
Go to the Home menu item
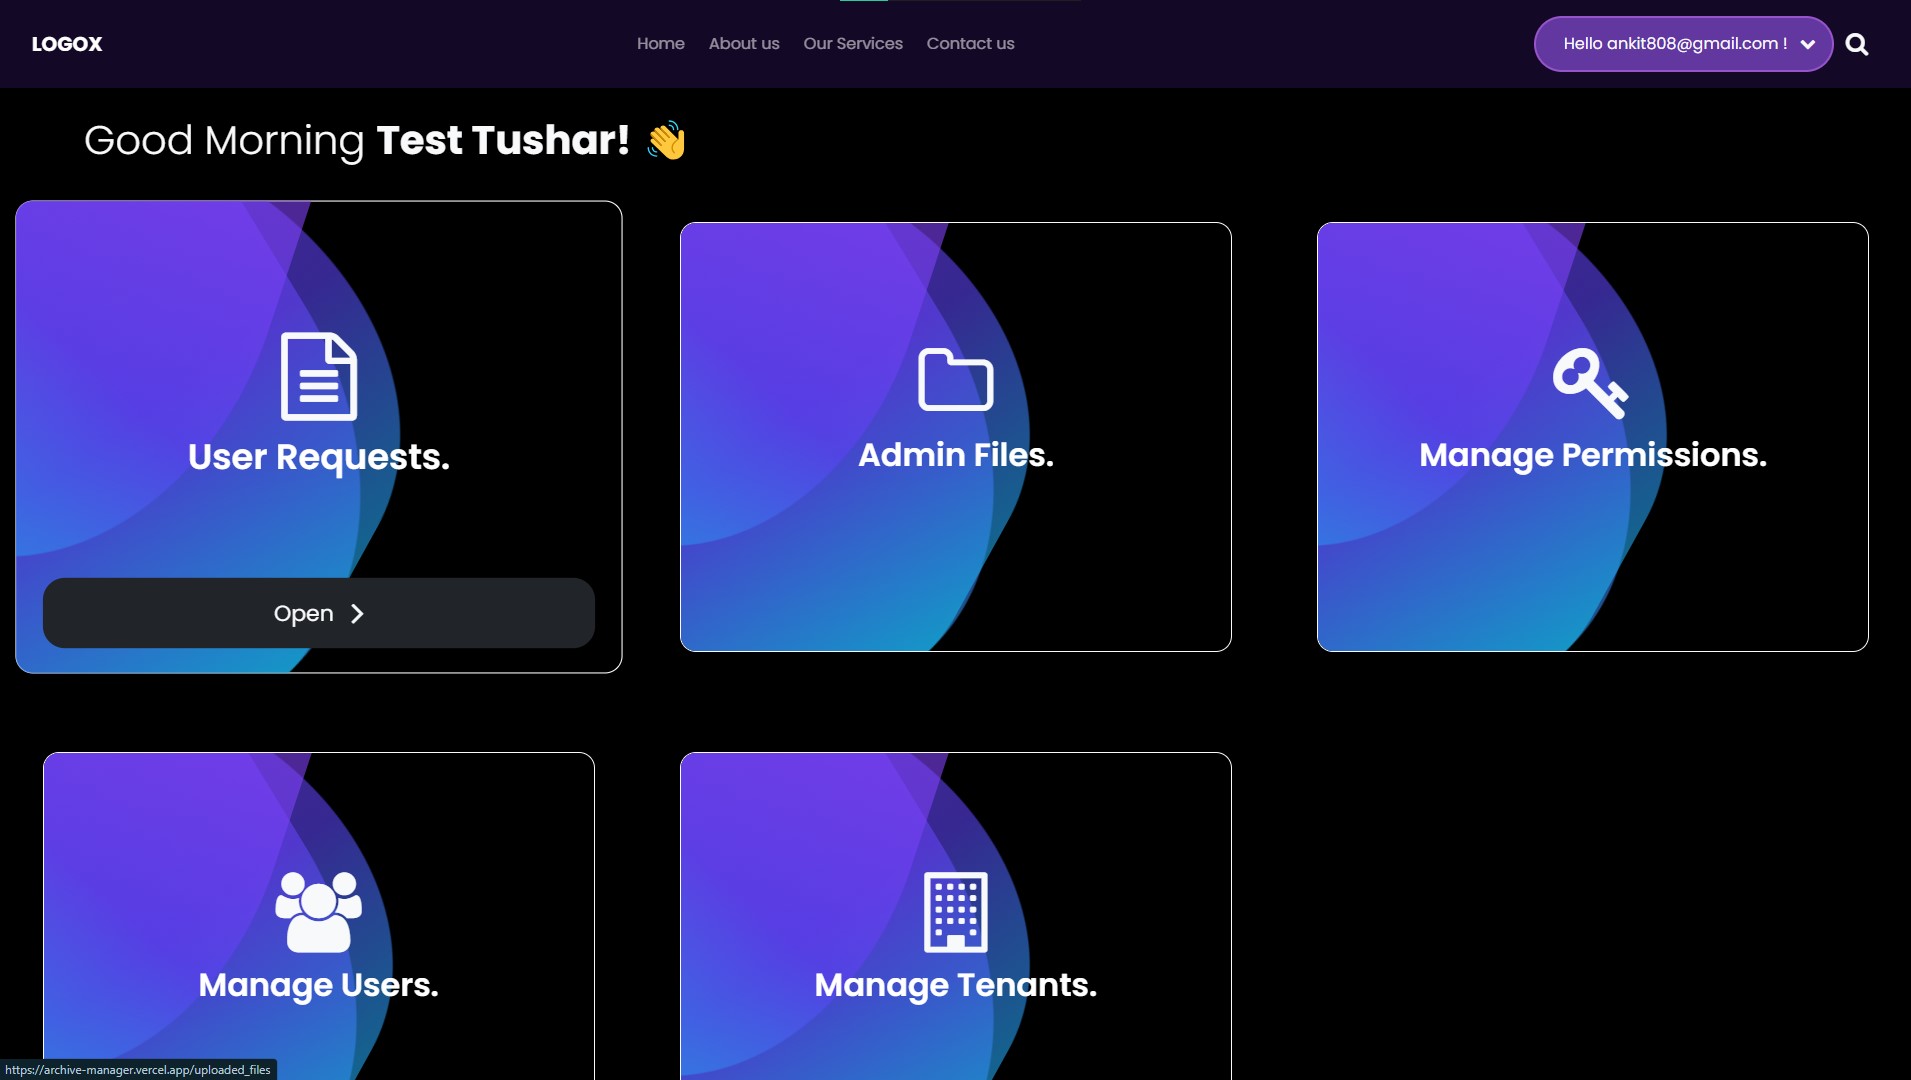661,44
